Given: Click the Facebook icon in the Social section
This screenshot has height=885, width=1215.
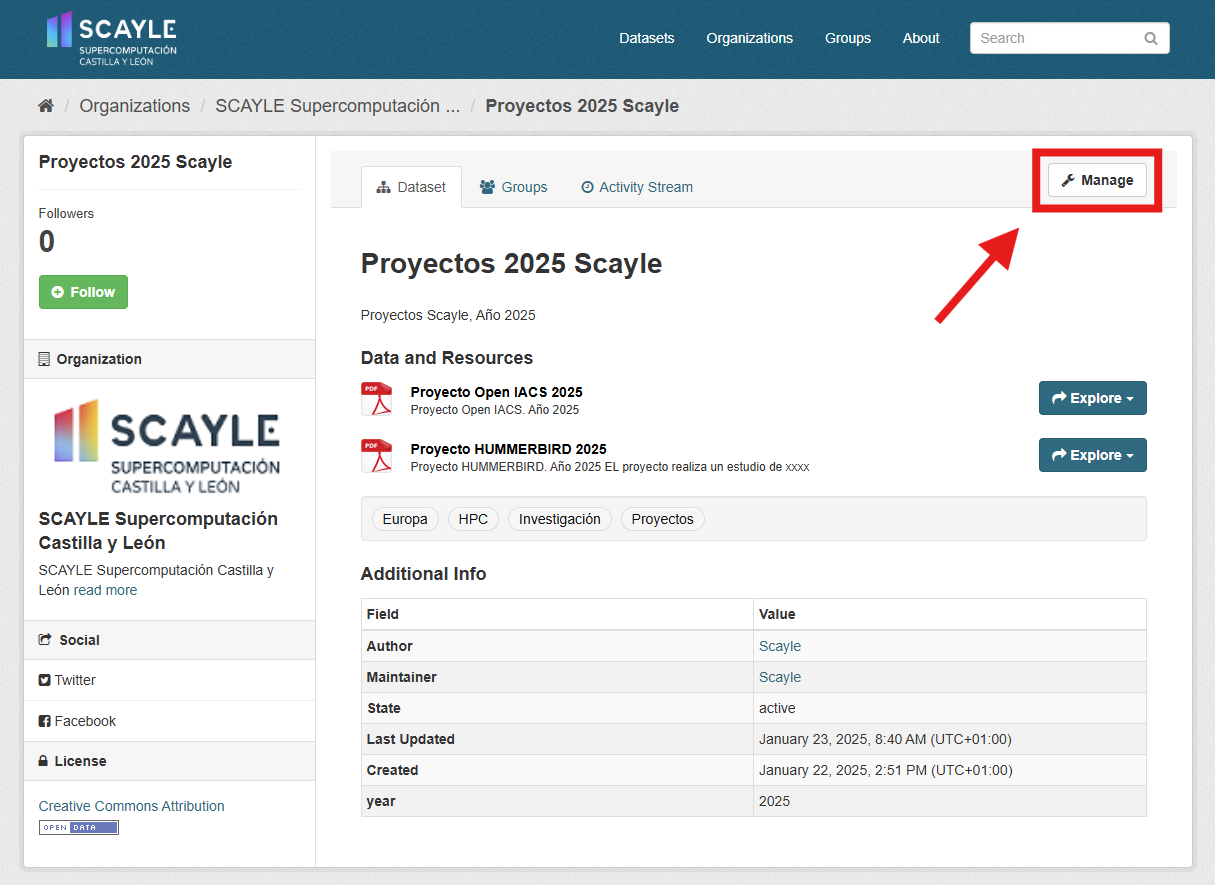Looking at the screenshot, I should [45, 721].
